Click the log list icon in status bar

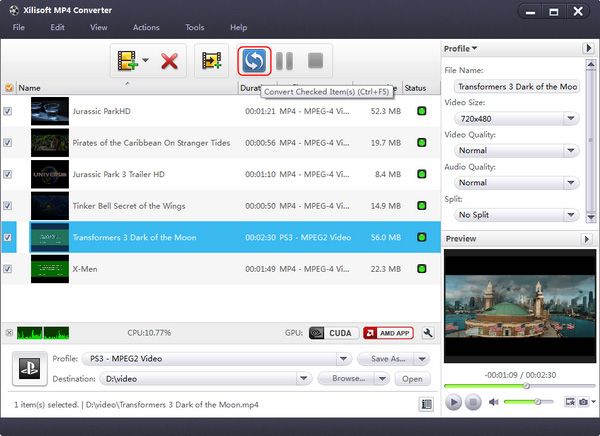pyautogui.click(x=426, y=404)
